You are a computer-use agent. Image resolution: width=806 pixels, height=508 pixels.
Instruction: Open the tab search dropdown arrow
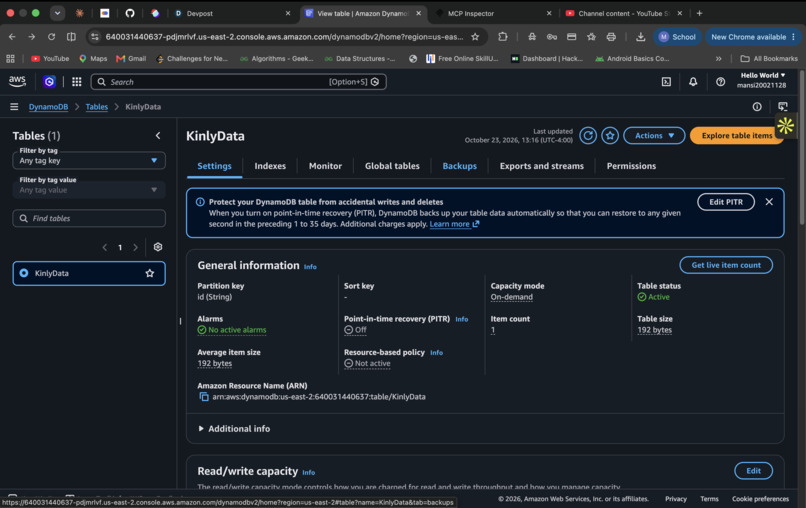pyautogui.click(x=57, y=13)
